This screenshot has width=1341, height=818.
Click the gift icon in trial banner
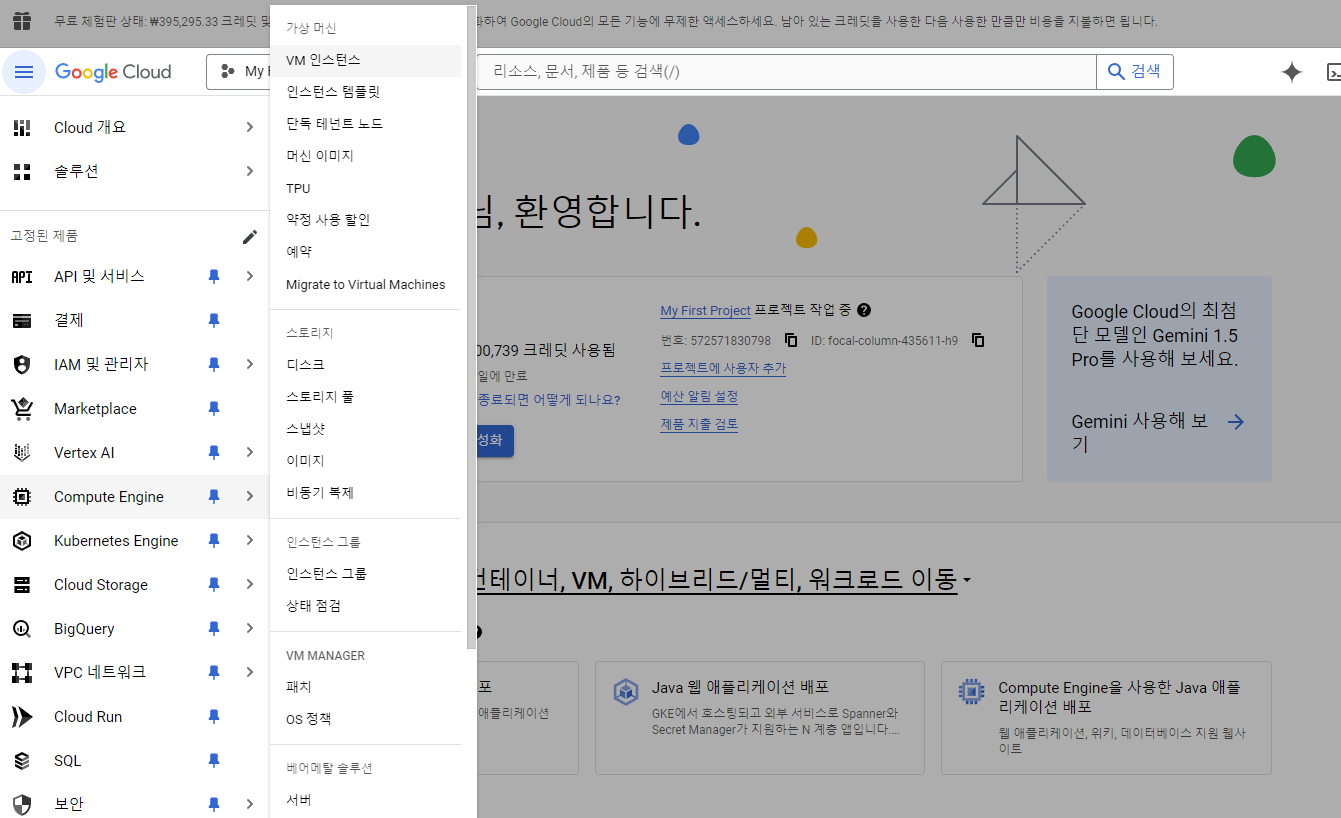(x=22, y=21)
